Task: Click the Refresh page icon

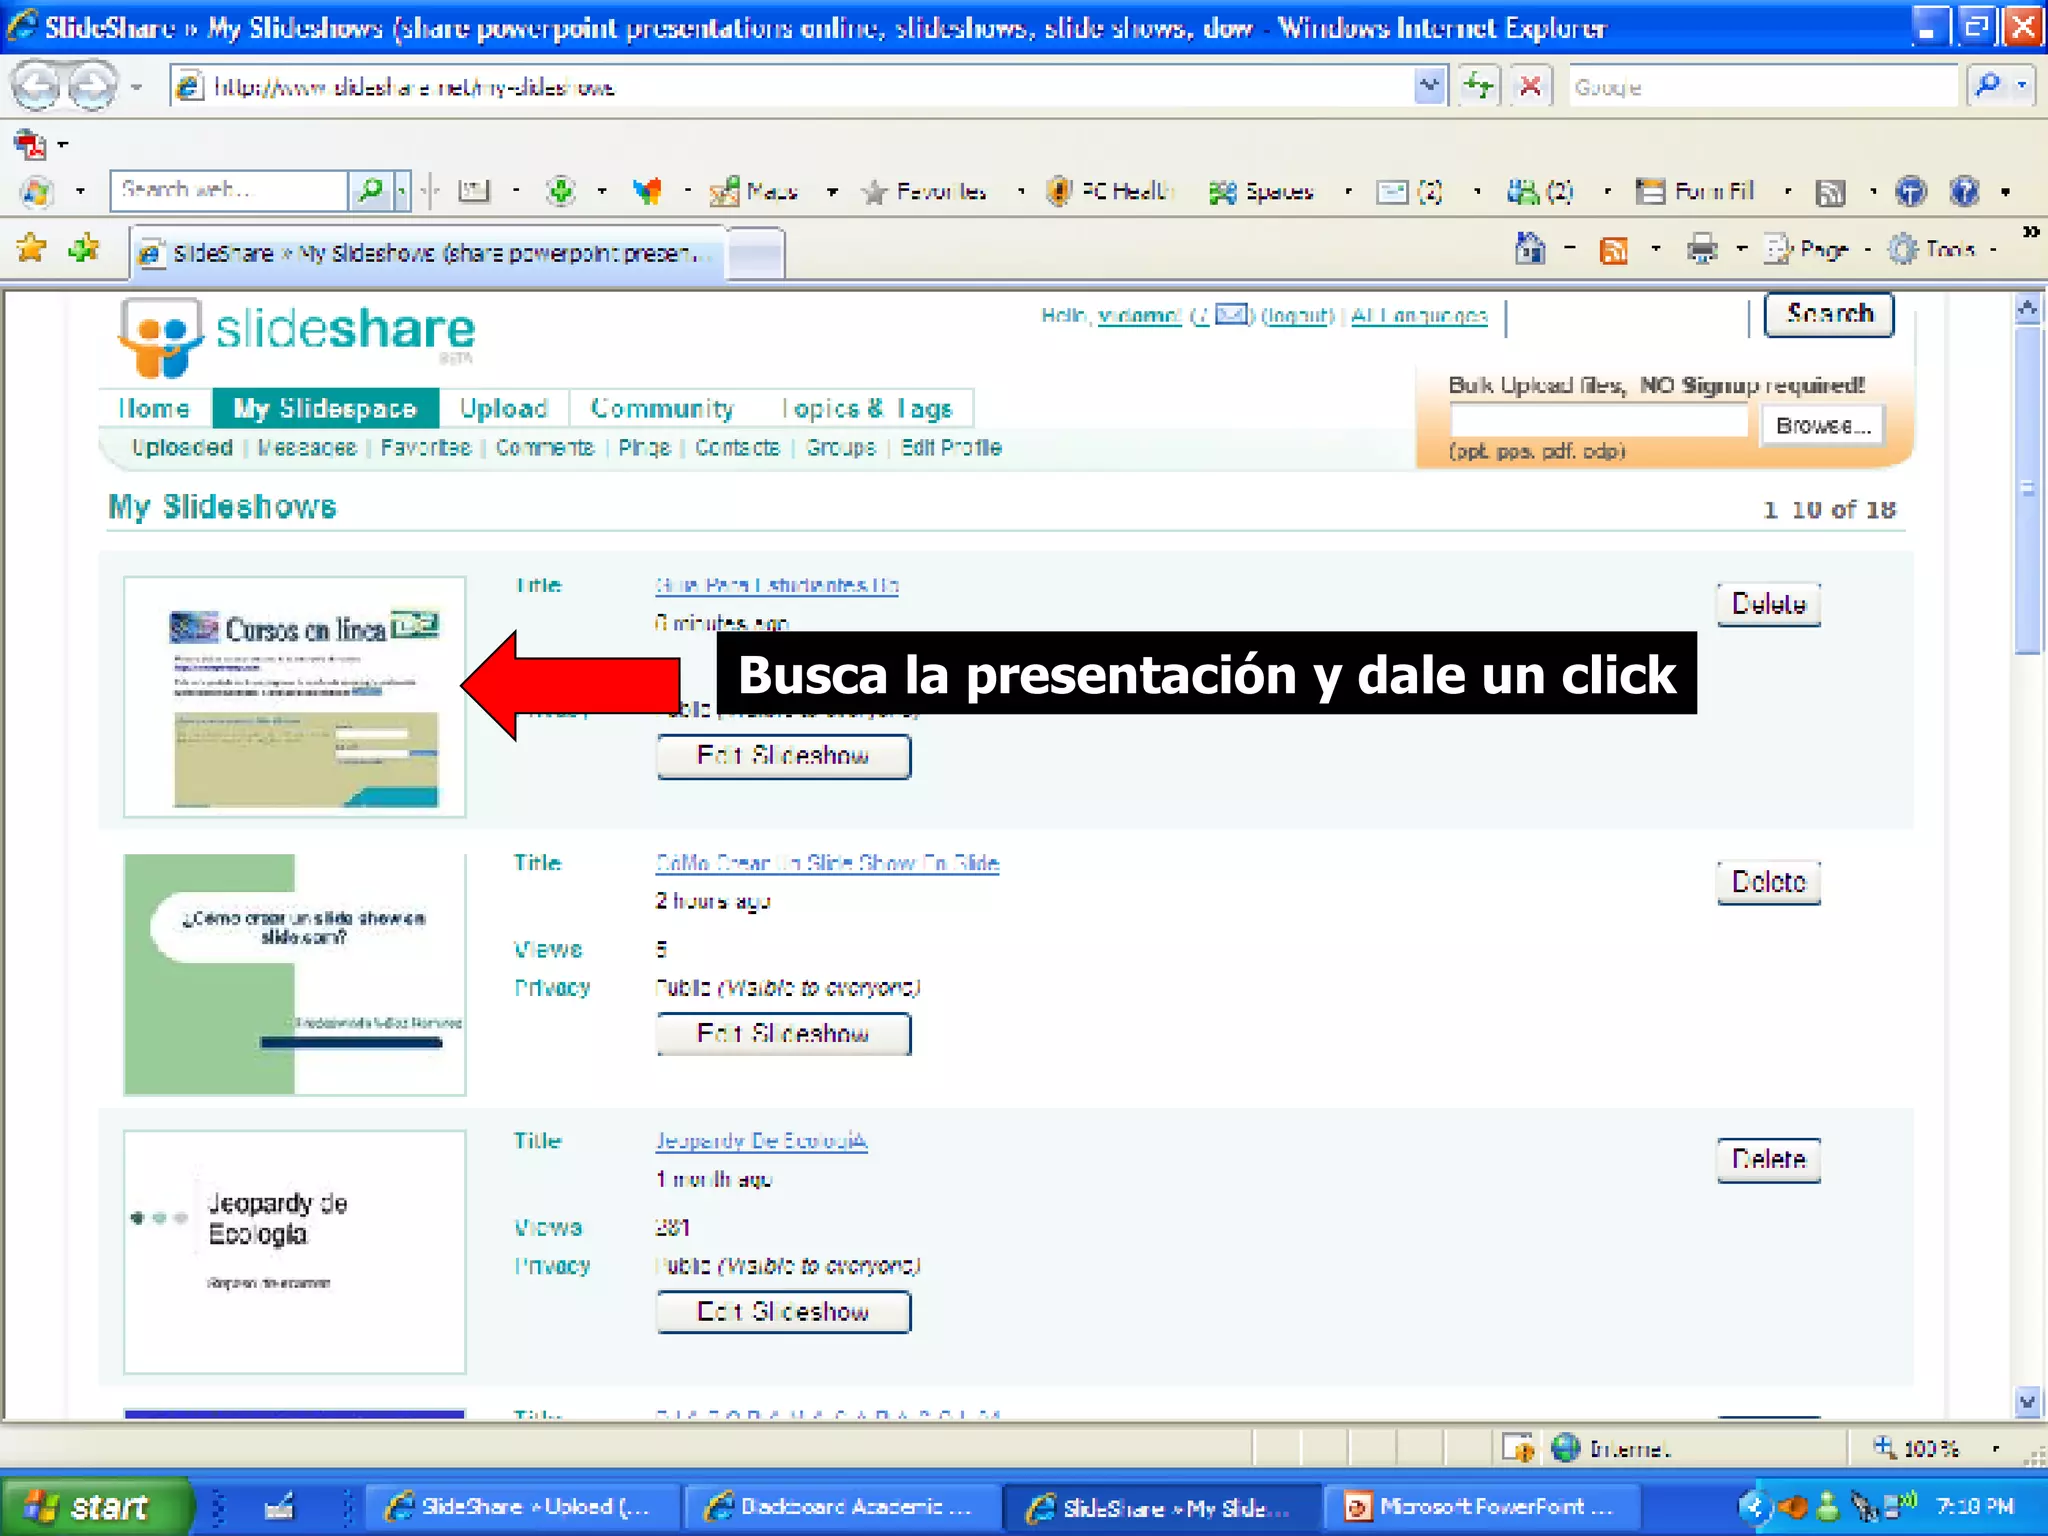Action: [1478, 86]
